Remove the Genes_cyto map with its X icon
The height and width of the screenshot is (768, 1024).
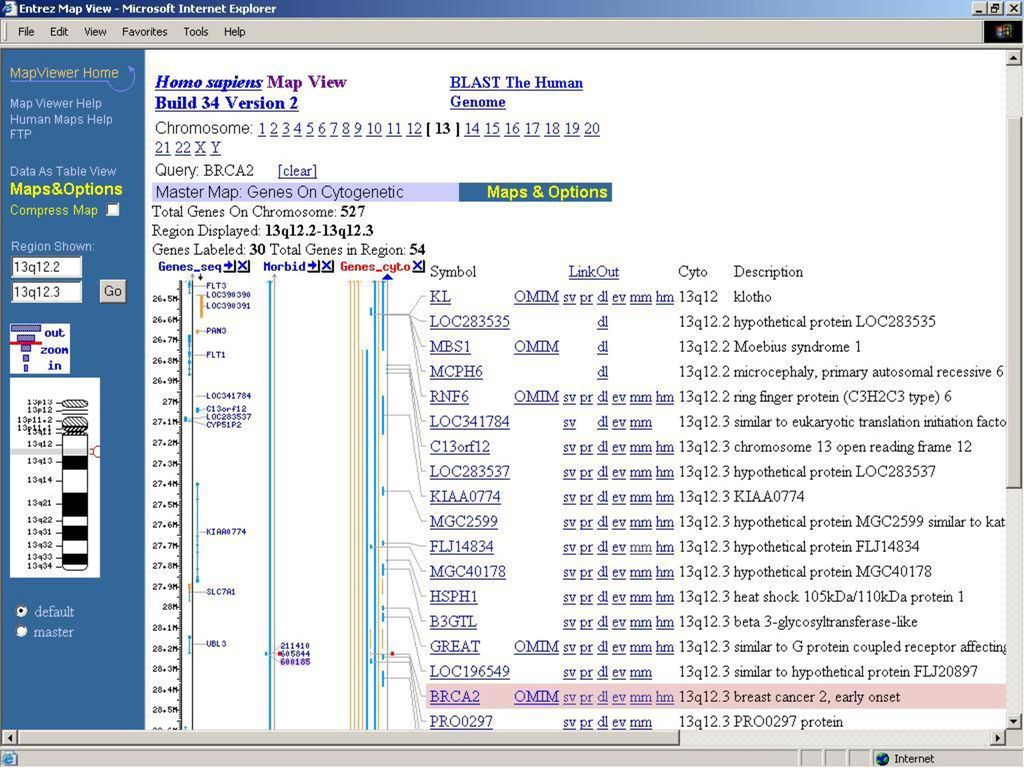click(x=418, y=266)
